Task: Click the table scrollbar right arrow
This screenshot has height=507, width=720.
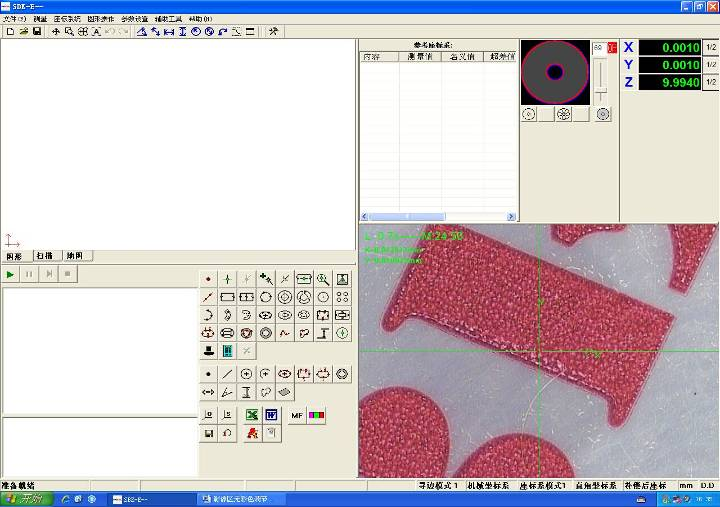Action: pos(511,216)
